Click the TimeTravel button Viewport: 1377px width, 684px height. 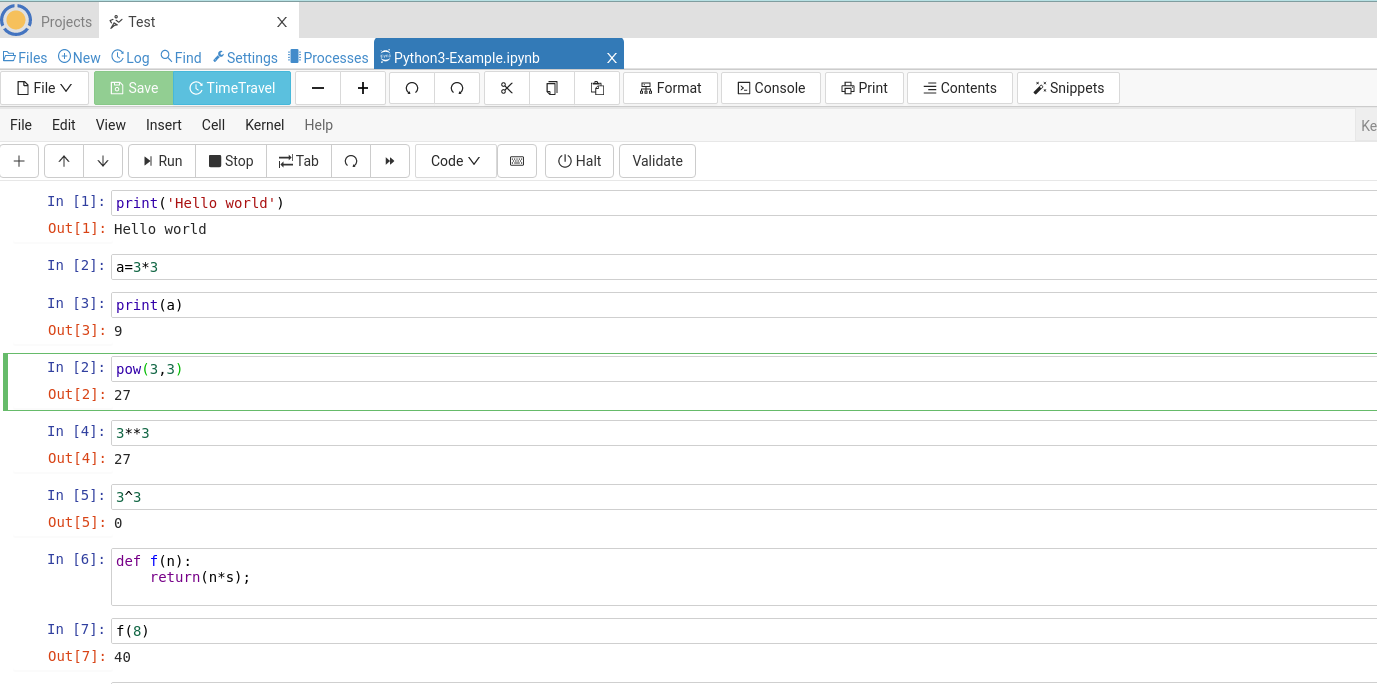click(x=232, y=88)
